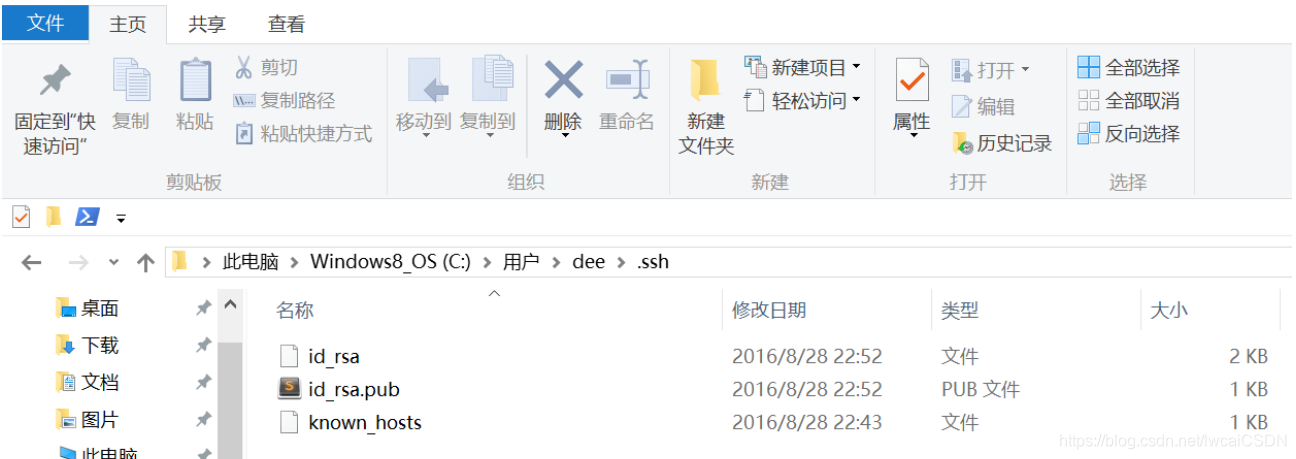This screenshot has height=459, width=1296.
Task: Expand the New item dropdown arrow
Action: coord(856,68)
